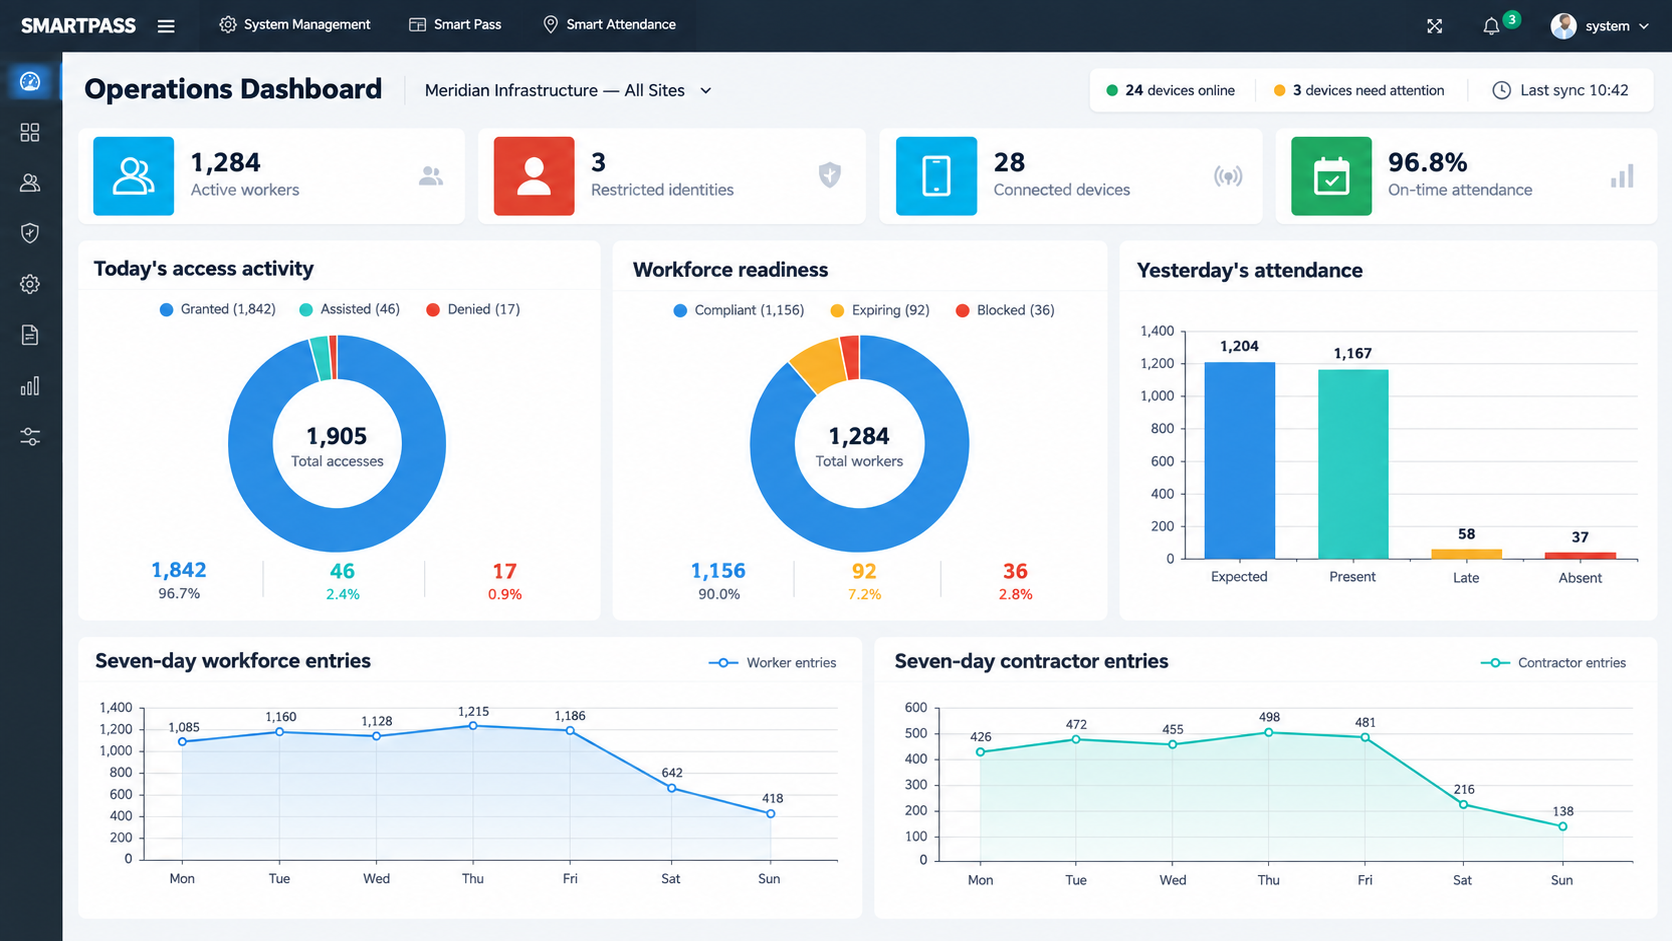The width and height of the screenshot is (1672, 941).
Task: Open the gear settings icon in sidebar
Action: (x=30, y=284)
